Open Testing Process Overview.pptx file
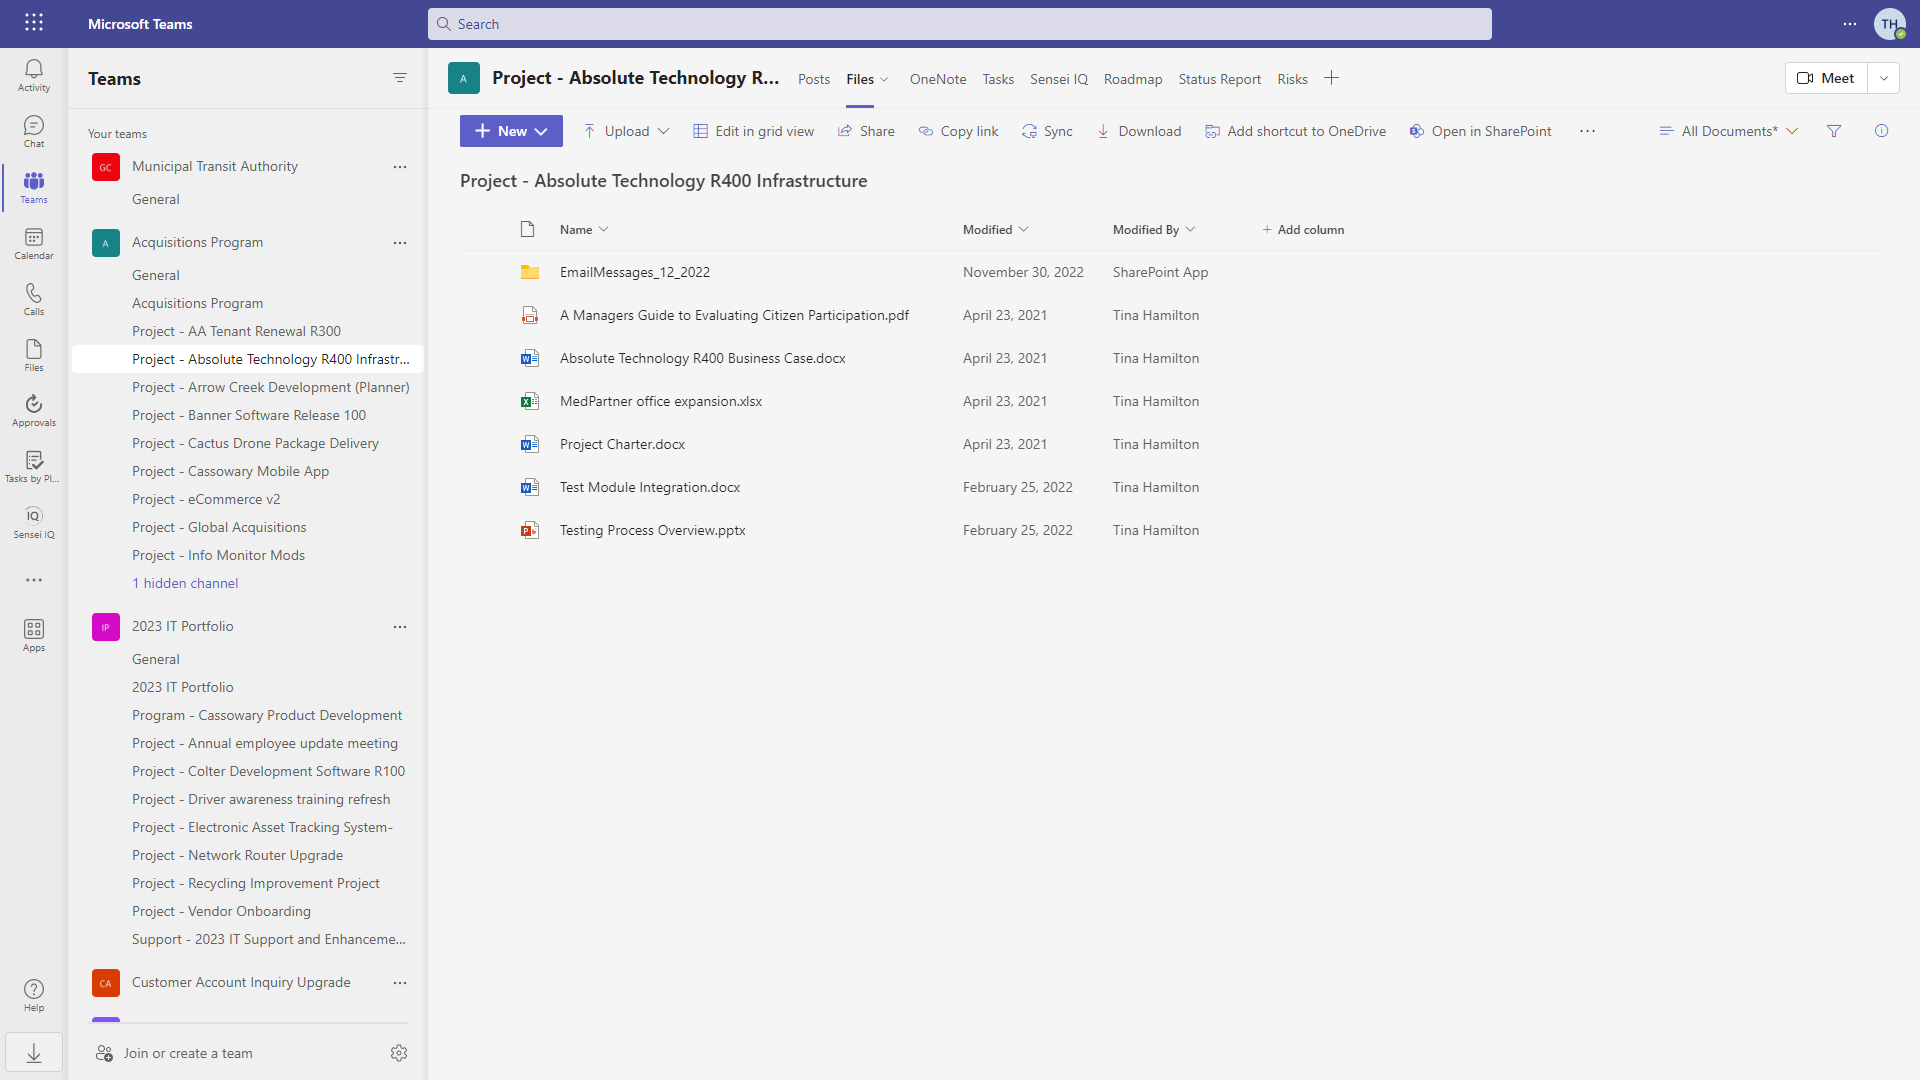Viewport: 1920px width, 1080px height. [x=652, y=530]
